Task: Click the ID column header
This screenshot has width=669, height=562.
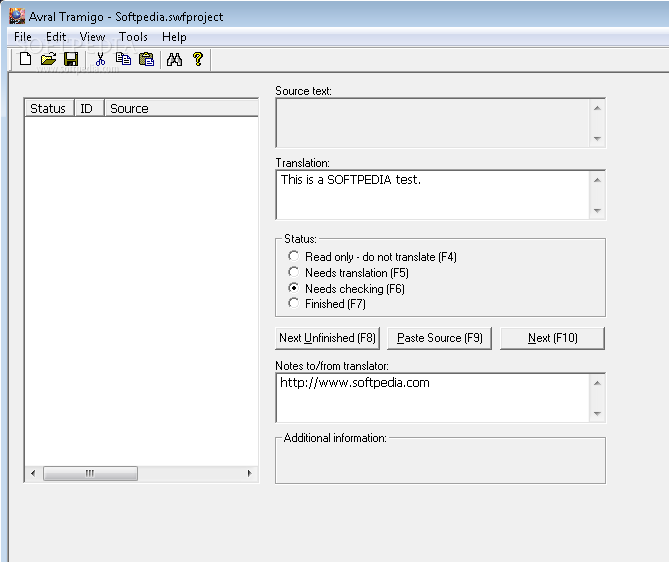Action: tap(89, 108)
